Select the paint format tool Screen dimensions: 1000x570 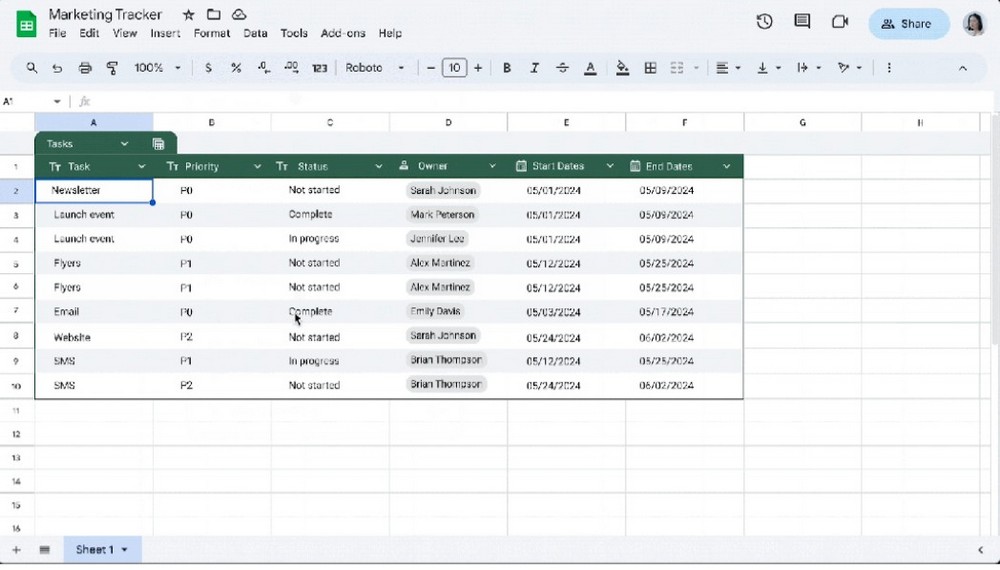pos(112,68)
